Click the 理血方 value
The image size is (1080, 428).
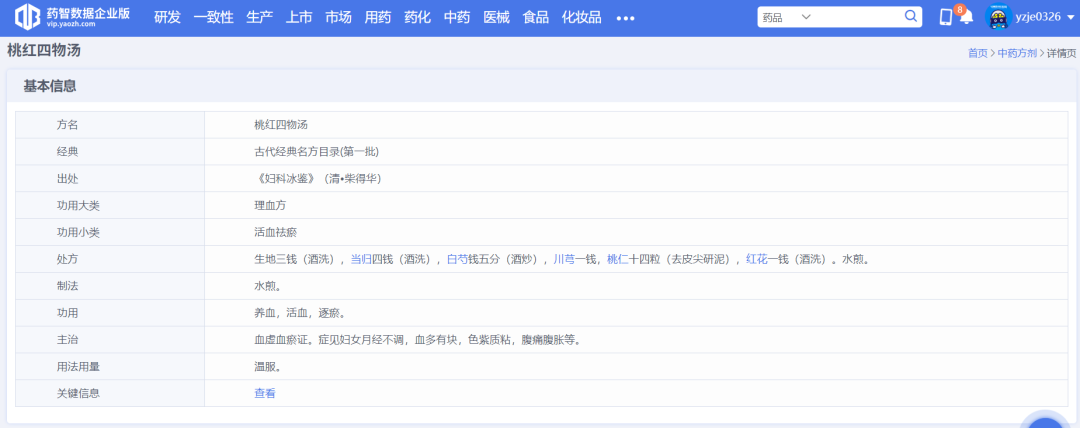[x=270, y=205]
